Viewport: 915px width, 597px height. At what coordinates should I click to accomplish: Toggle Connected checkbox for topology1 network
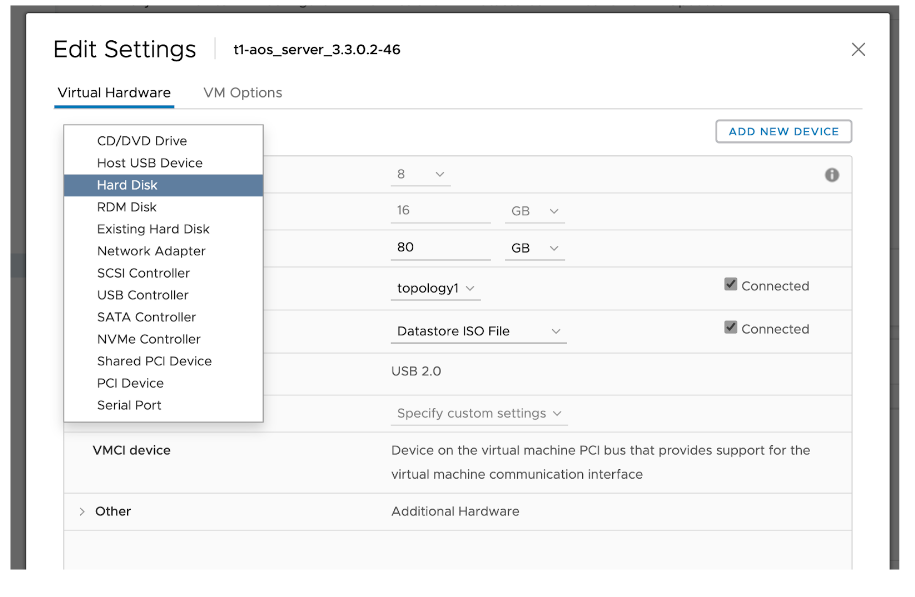[731, 285]
